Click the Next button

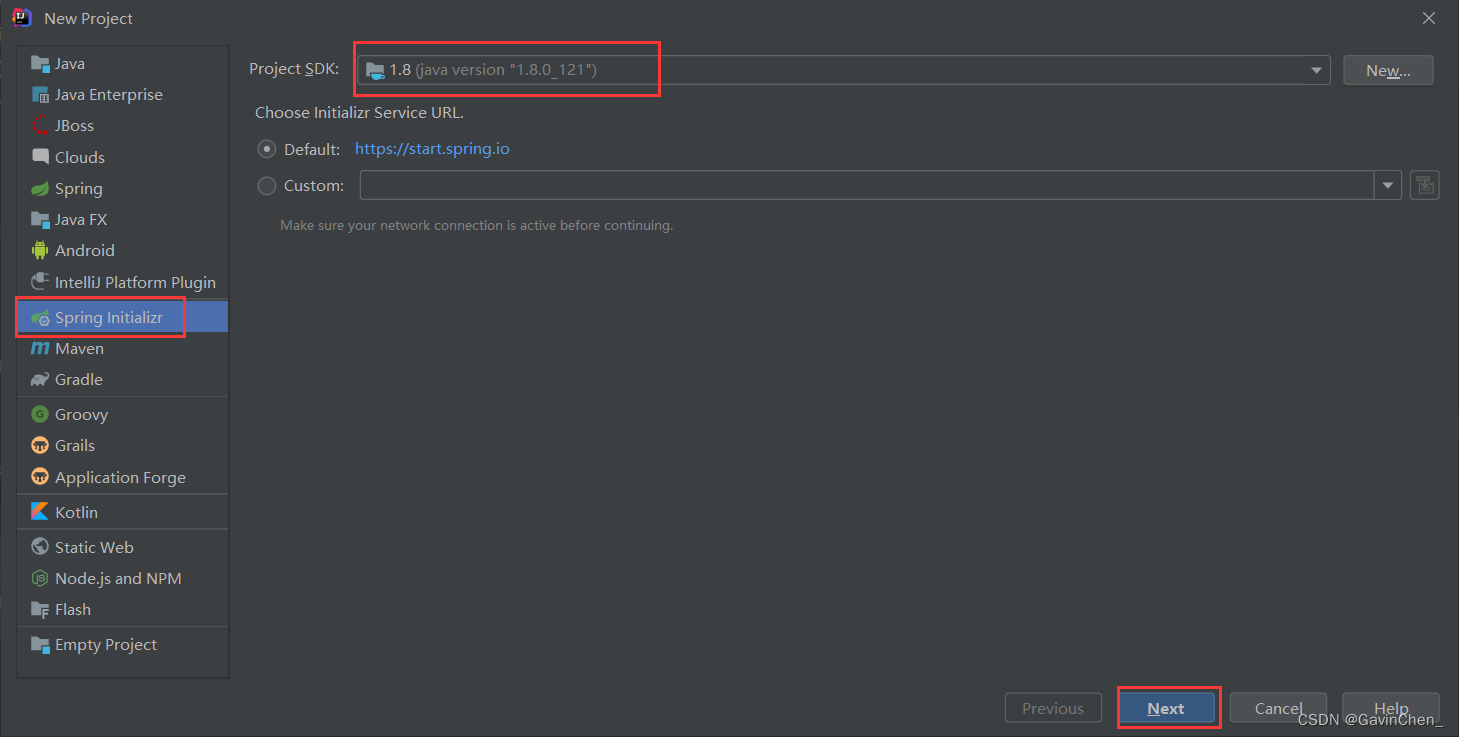pos(1166,708)
